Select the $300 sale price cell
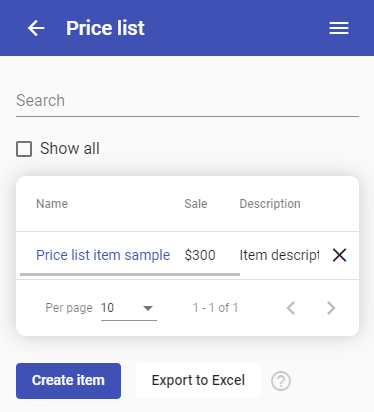This screenshot has height=412, width=374. [x=200, y=255]
